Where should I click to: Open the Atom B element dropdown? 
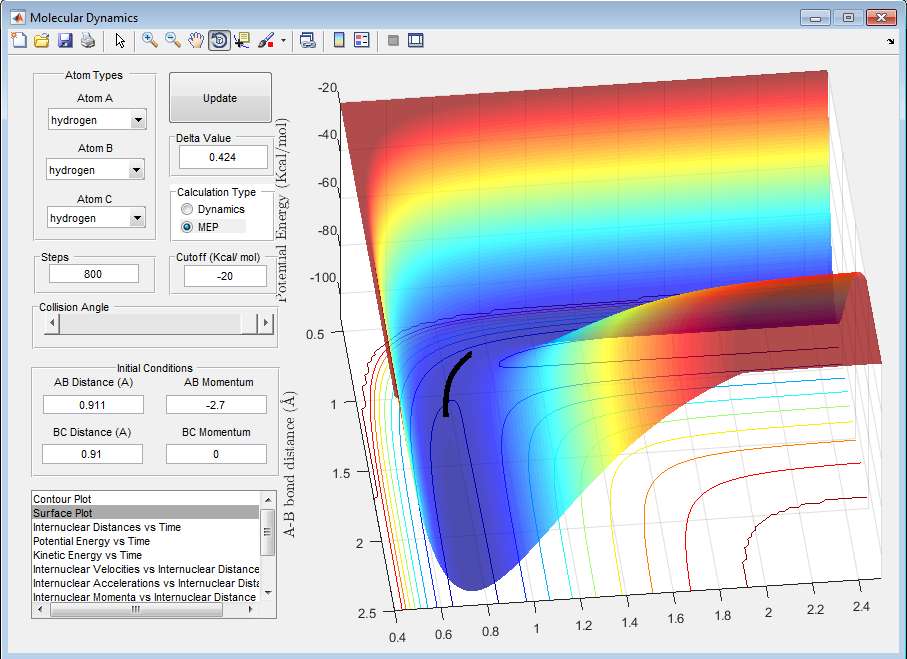tap(137, 171)
